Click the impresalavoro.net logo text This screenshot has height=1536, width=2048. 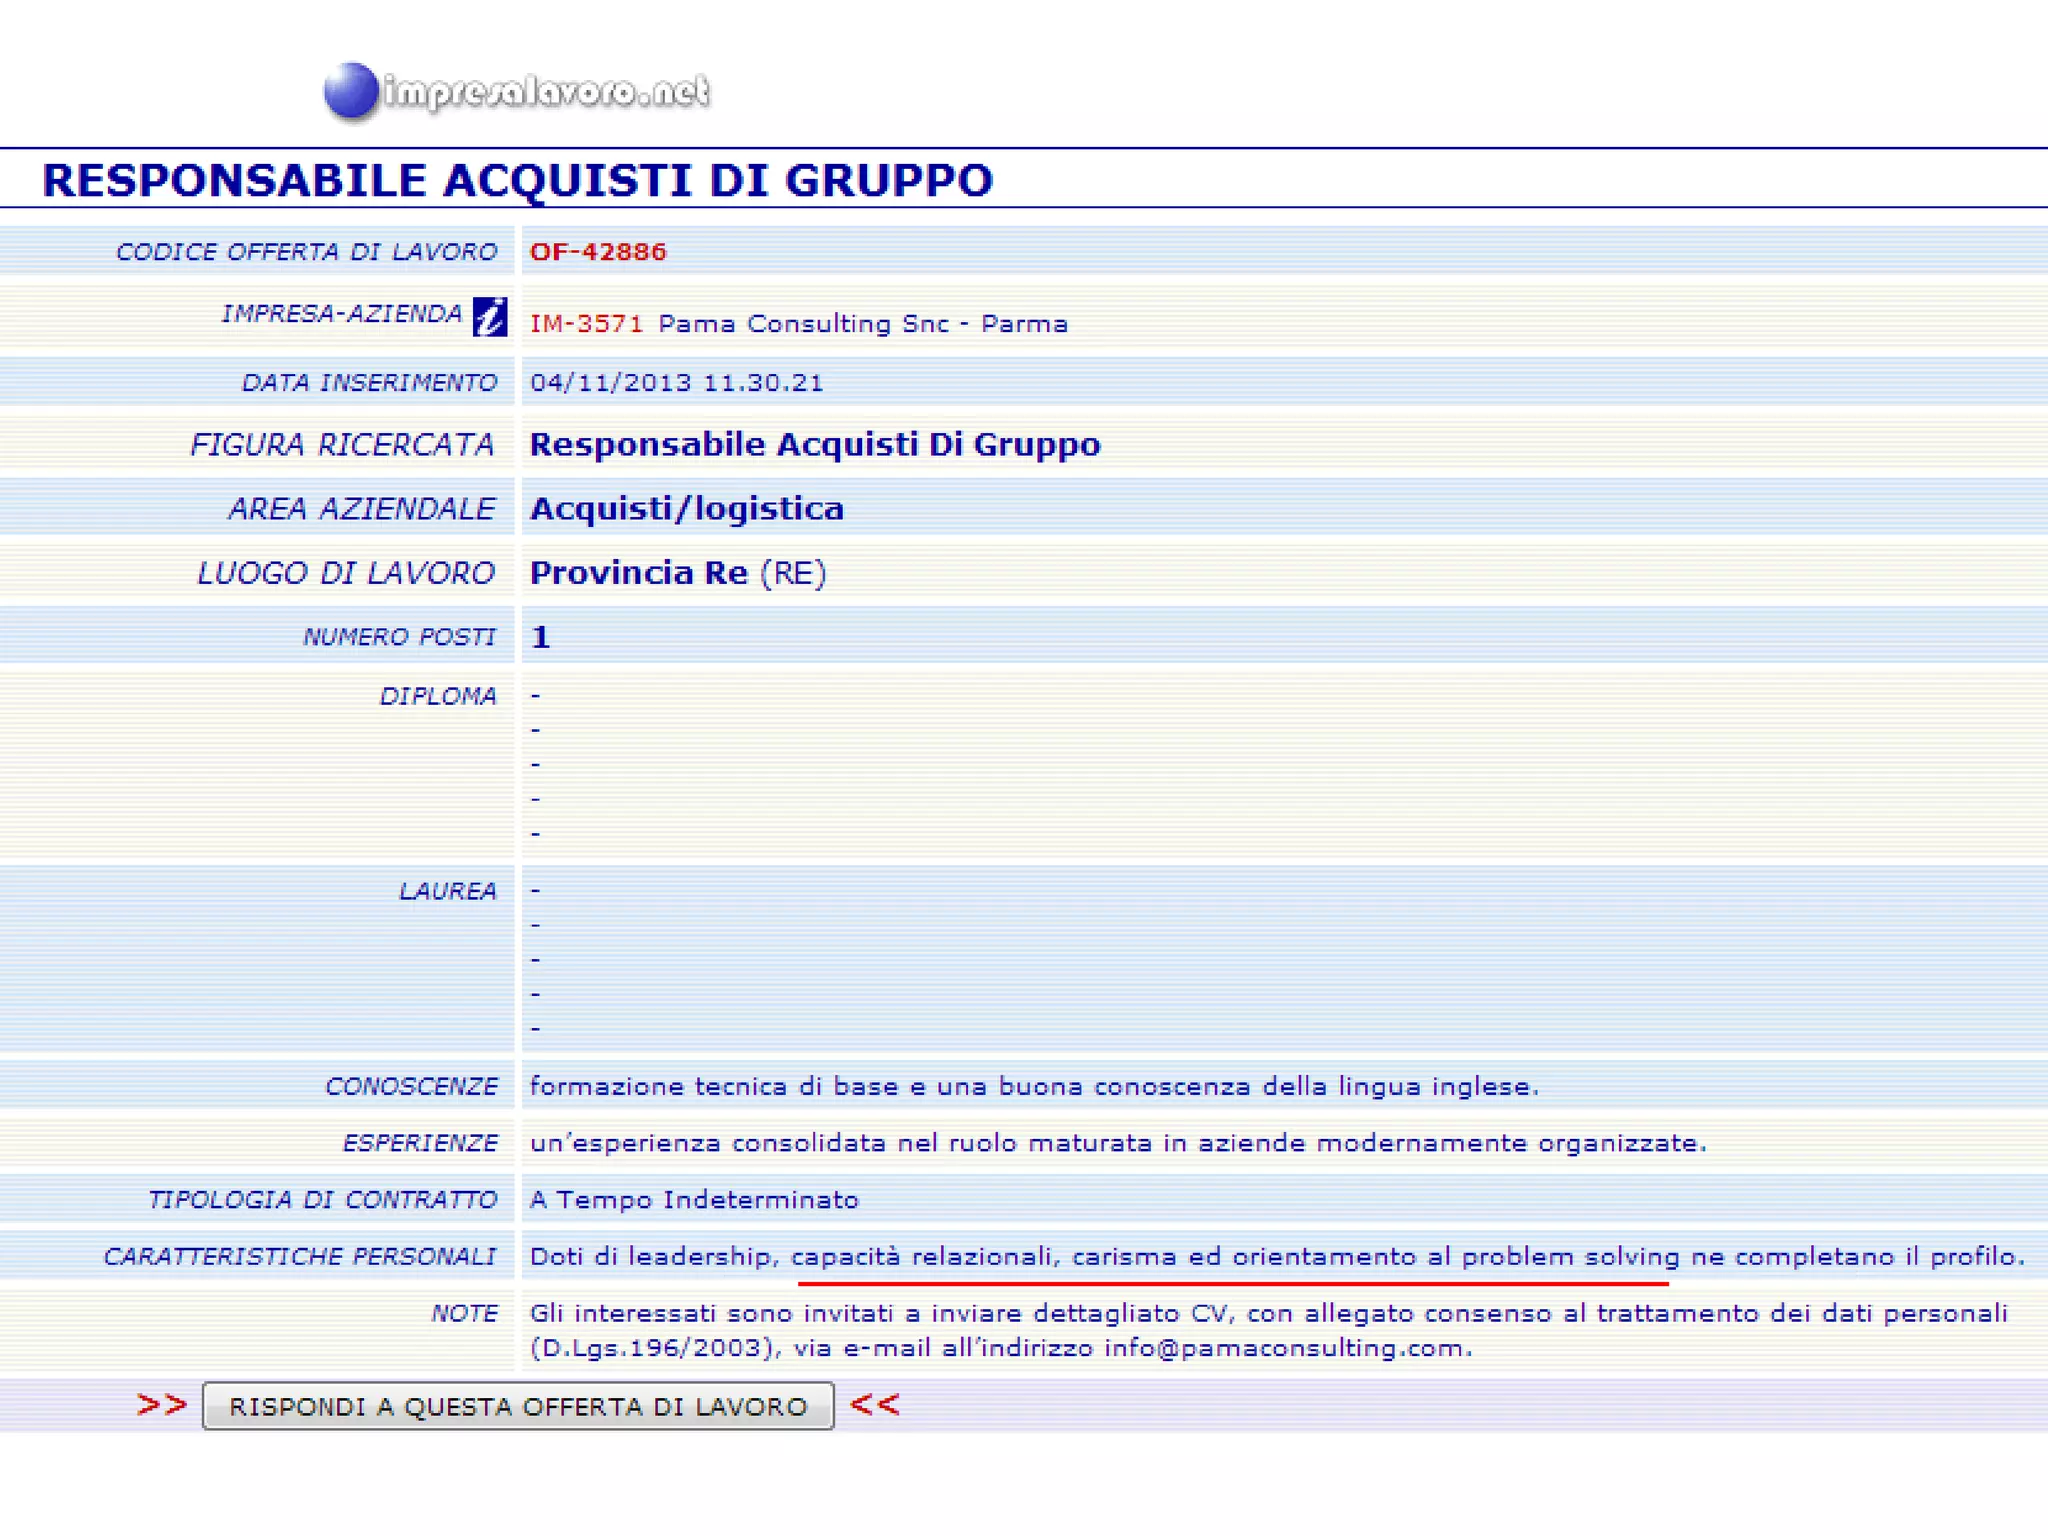[x=546, y=92]
